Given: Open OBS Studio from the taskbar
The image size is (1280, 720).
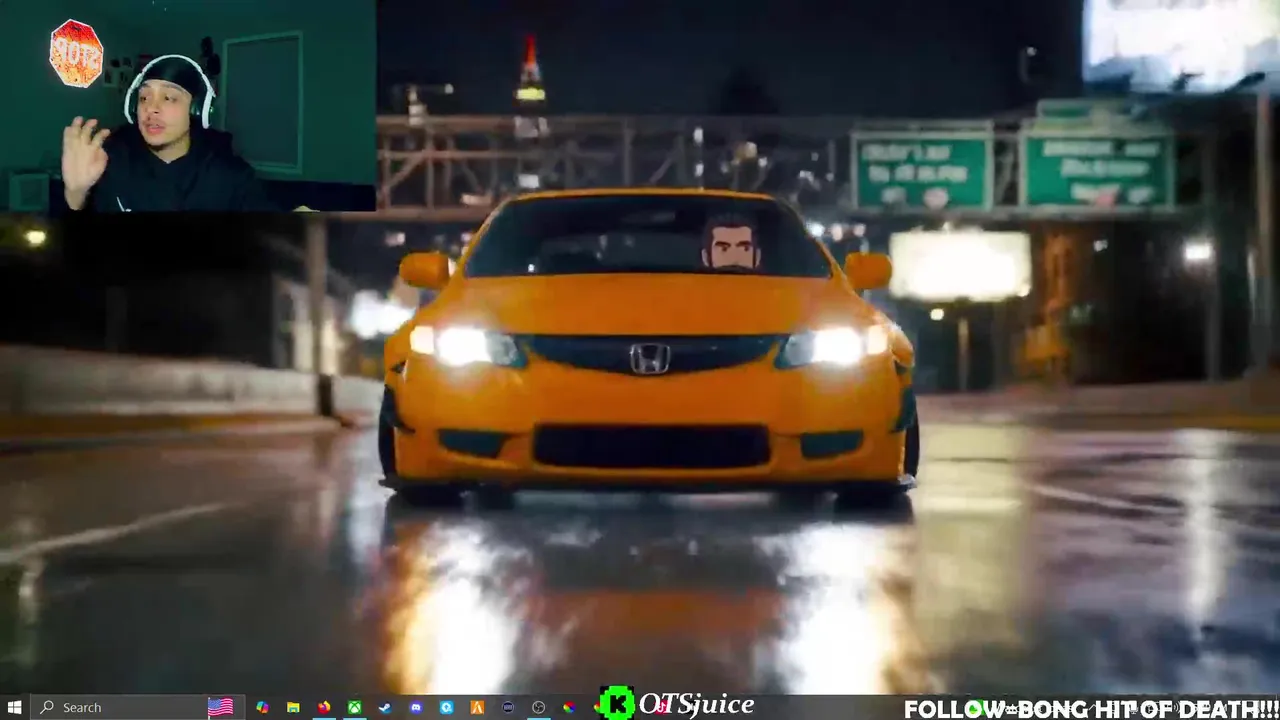Looking at the screenshot, I should [539, 707].
